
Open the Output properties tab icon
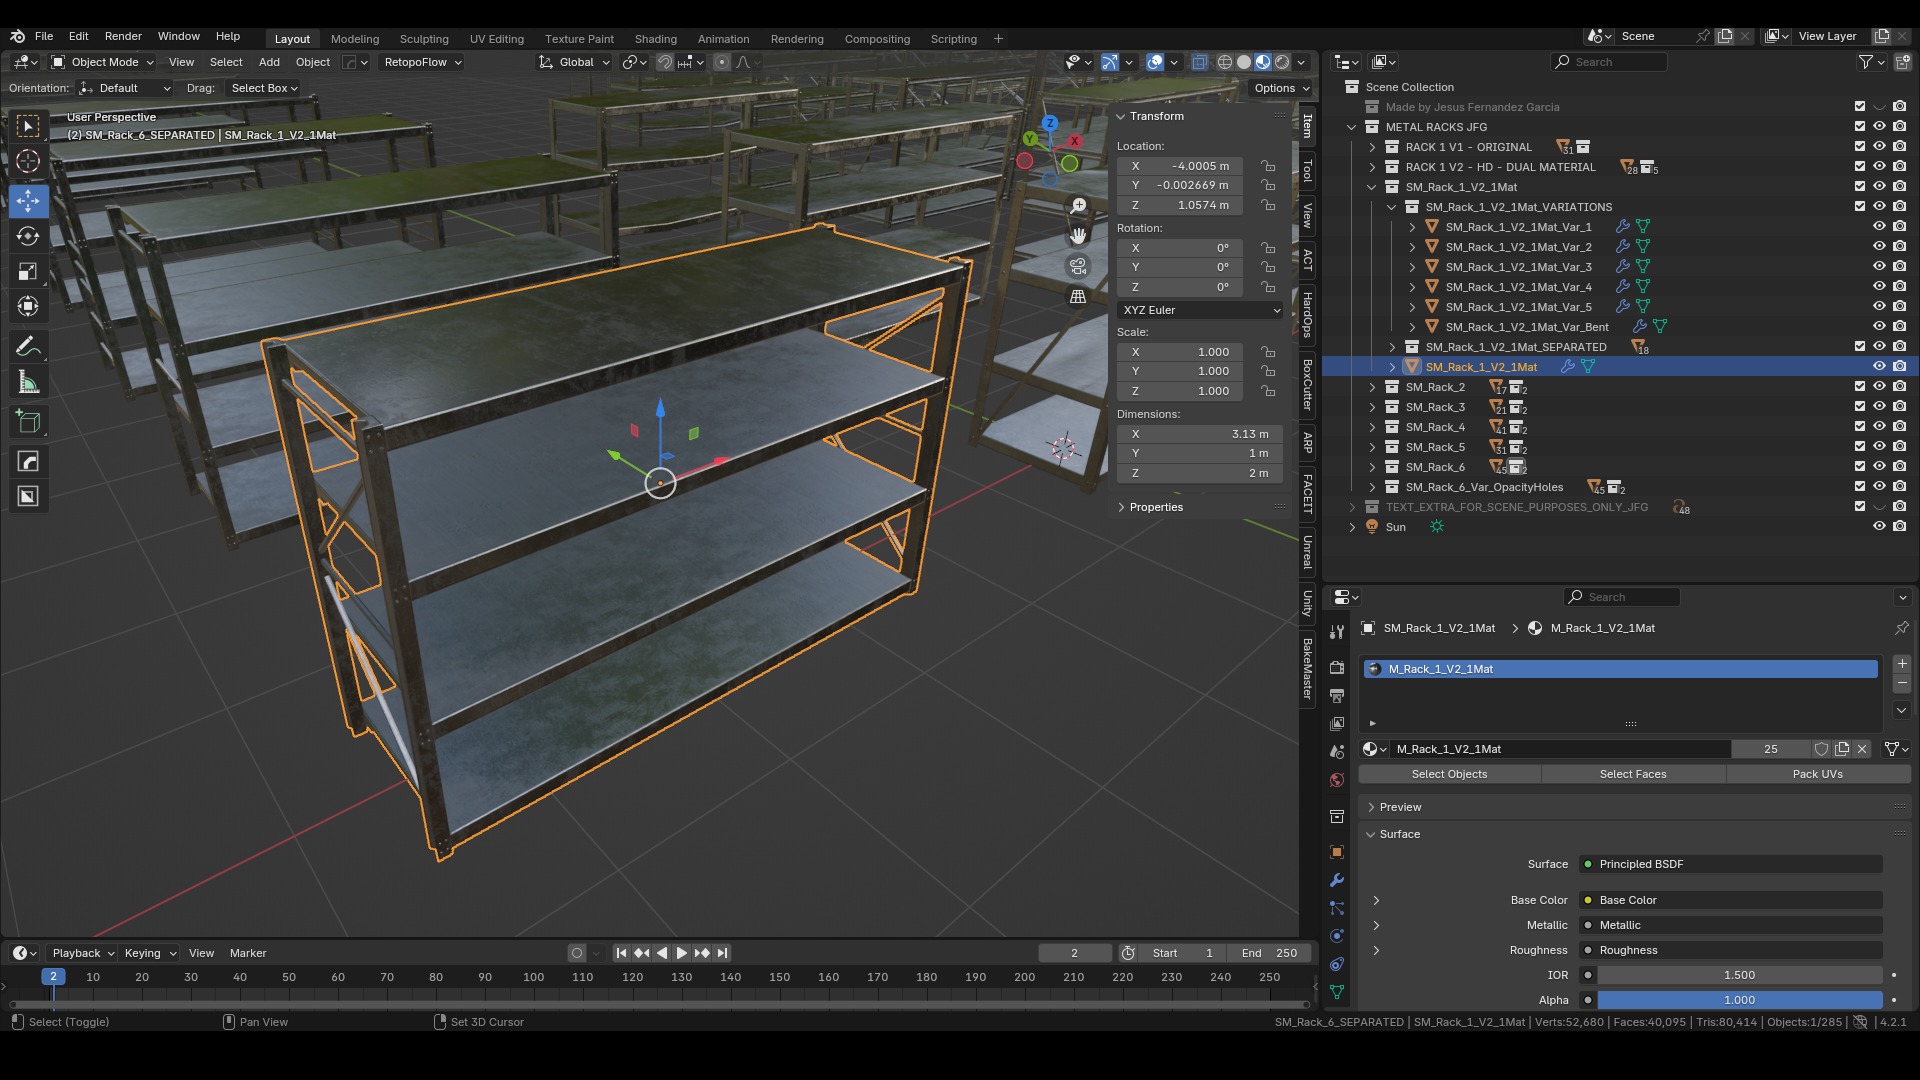pyautogui.click(x=1337, y=695)
